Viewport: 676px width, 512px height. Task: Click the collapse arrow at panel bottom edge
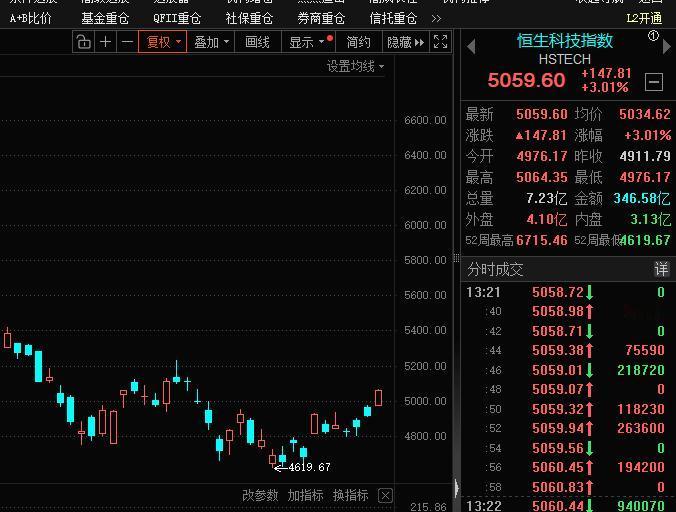click(457, 488)
